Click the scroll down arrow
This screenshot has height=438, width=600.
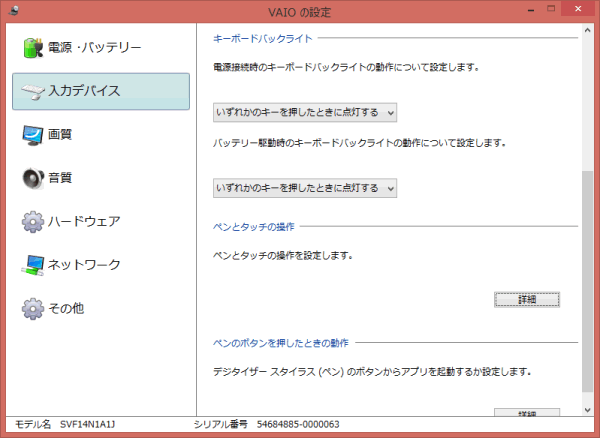pyautogui.click(x=588, y=410)
